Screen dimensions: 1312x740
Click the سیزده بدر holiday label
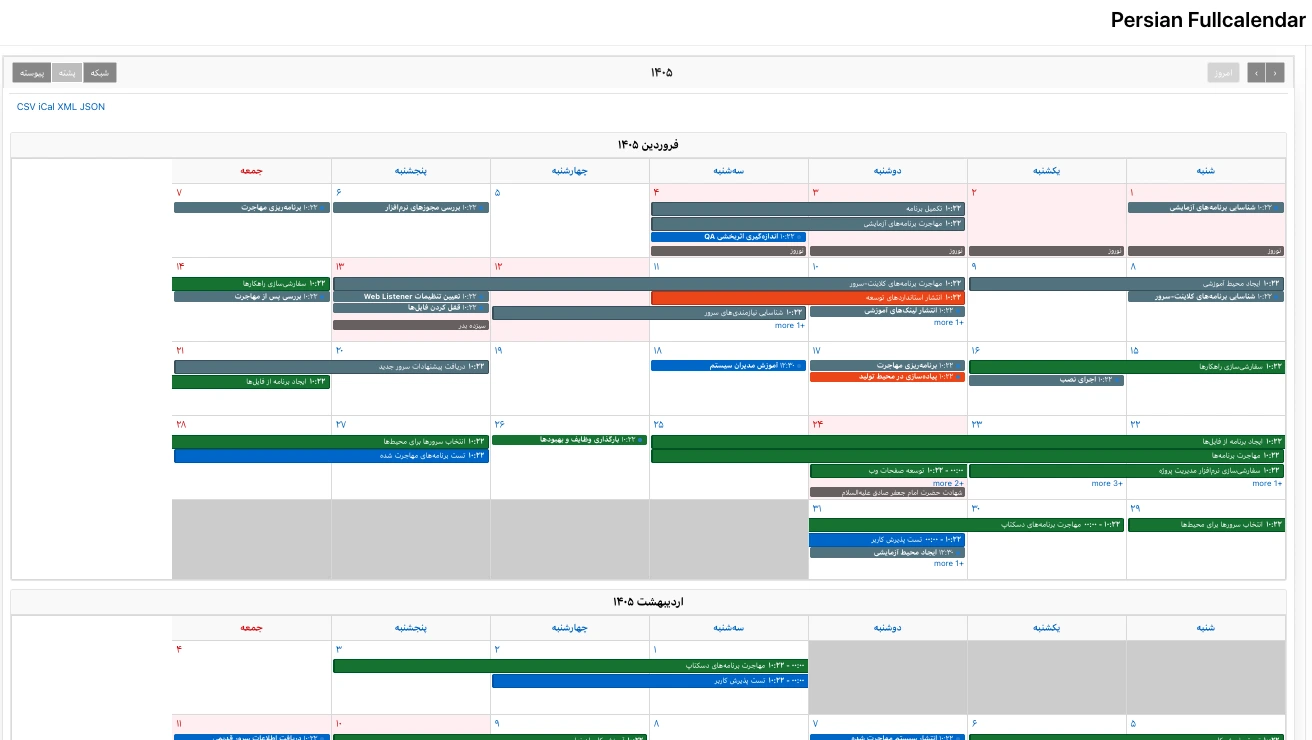tap(411, 325)
